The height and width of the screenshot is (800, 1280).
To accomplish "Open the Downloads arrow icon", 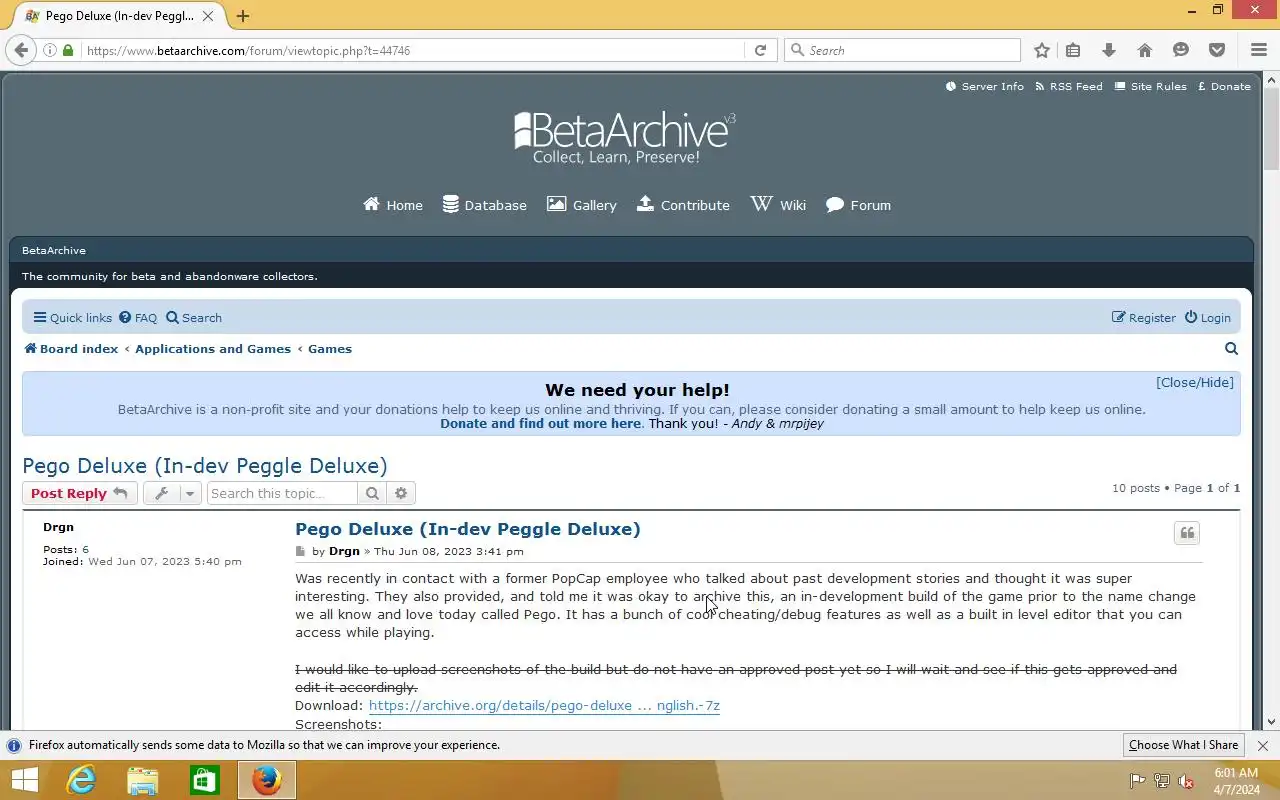I will pyautogui.click(x=1108, y=50).
